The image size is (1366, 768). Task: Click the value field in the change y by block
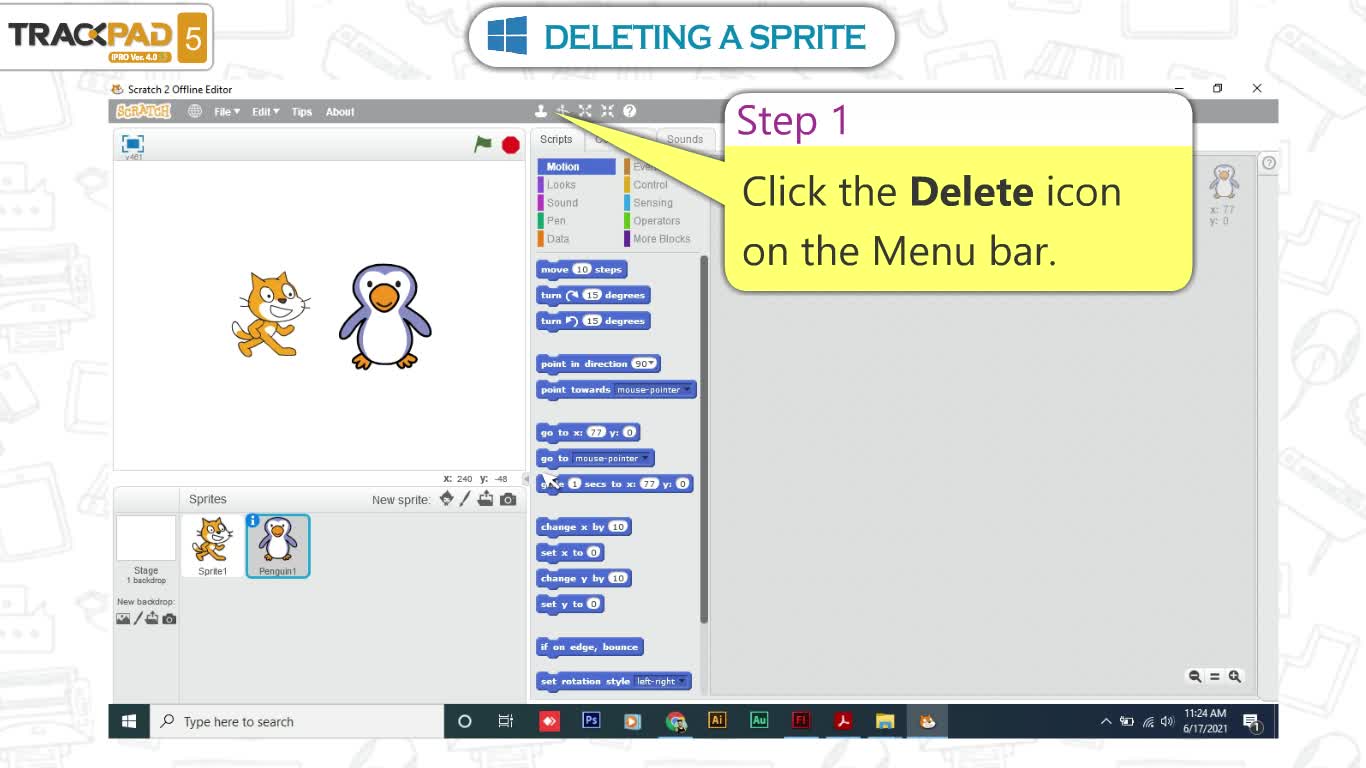tap(618, 578)
